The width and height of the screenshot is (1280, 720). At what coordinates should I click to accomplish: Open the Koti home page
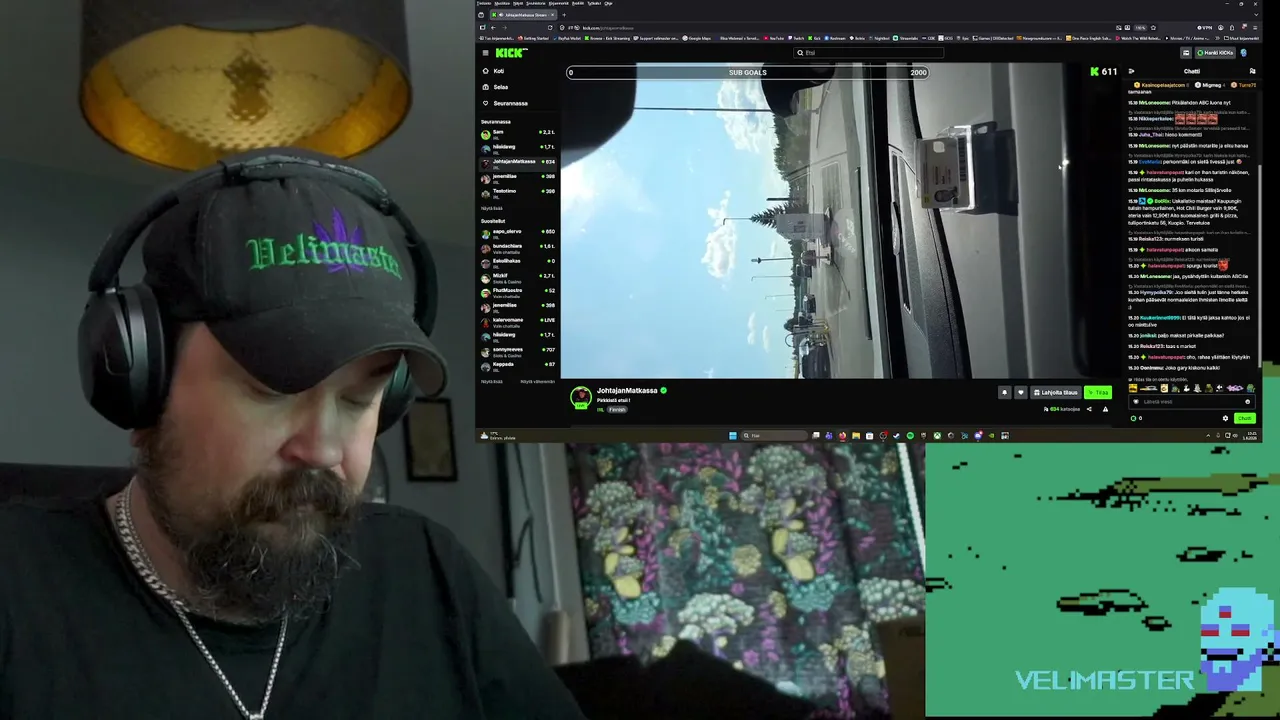click(498, 71)
